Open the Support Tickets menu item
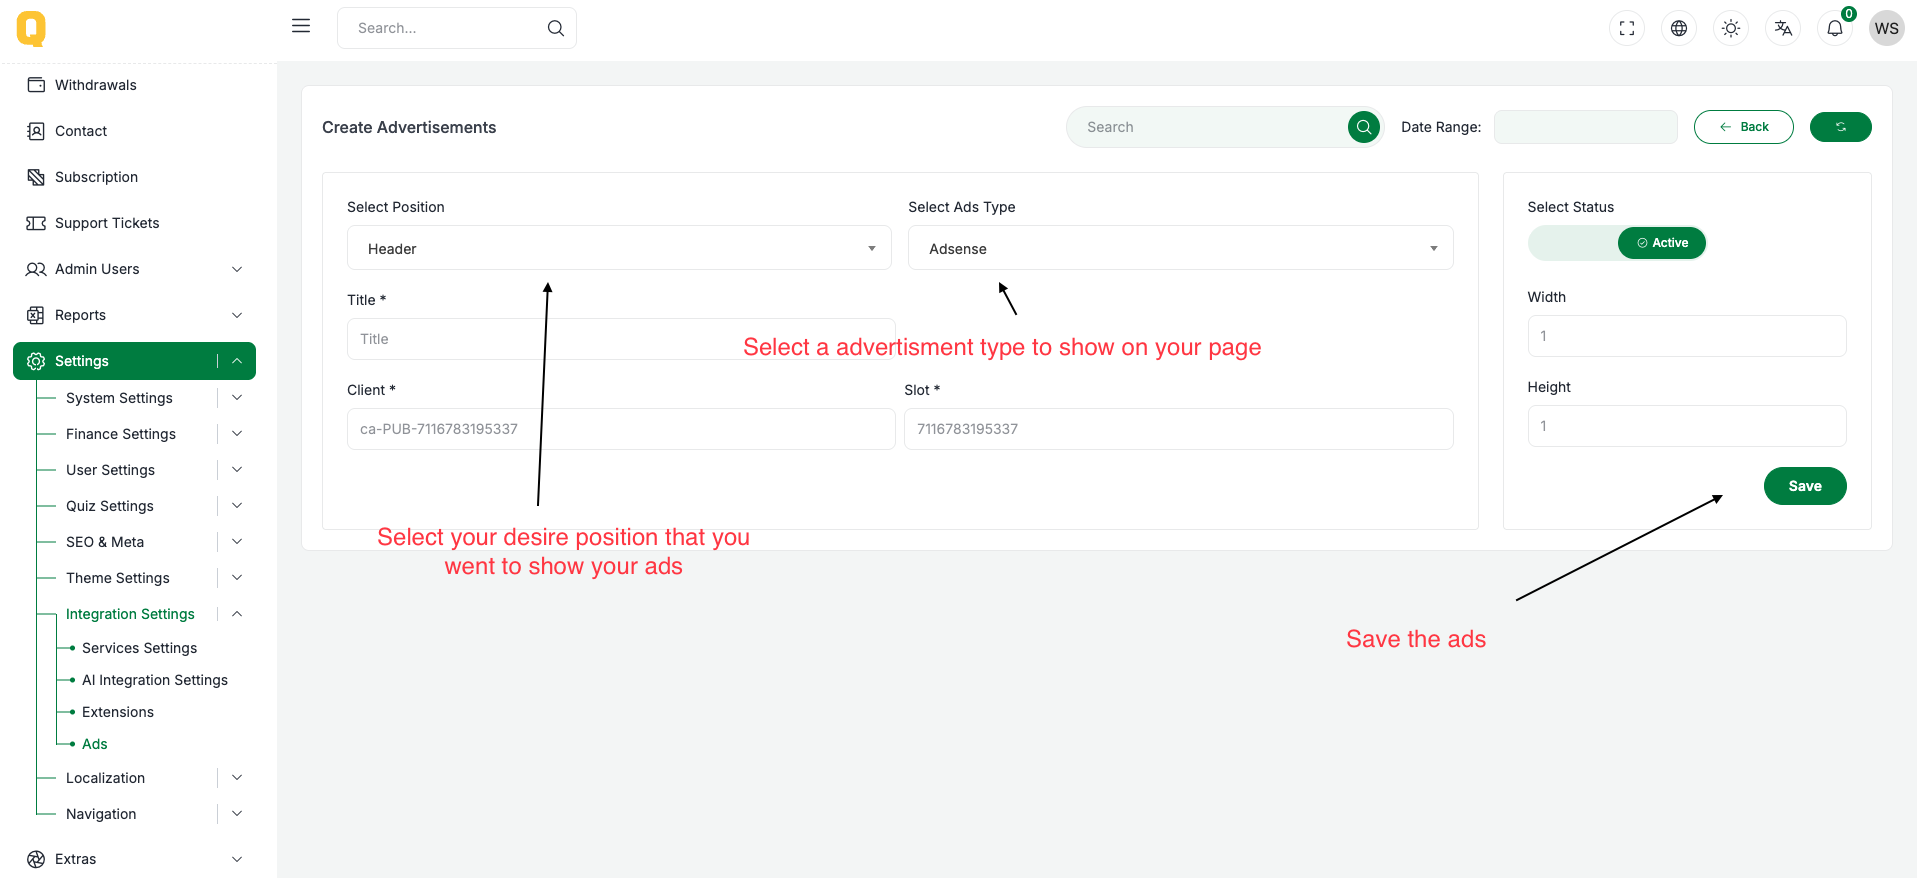 pos(107,223)
